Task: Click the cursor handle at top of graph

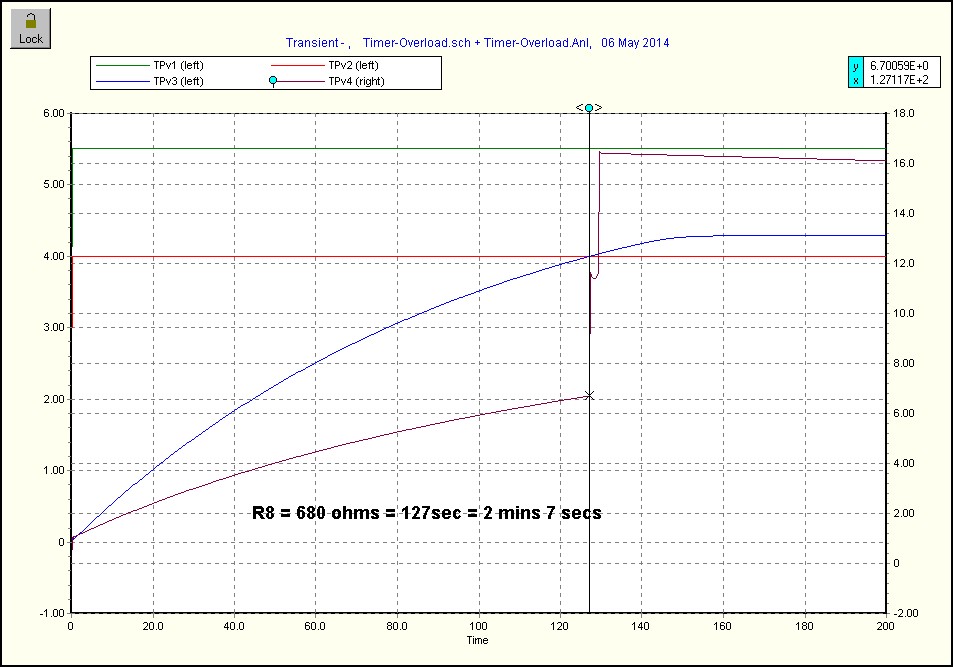Action: [589, 108]
